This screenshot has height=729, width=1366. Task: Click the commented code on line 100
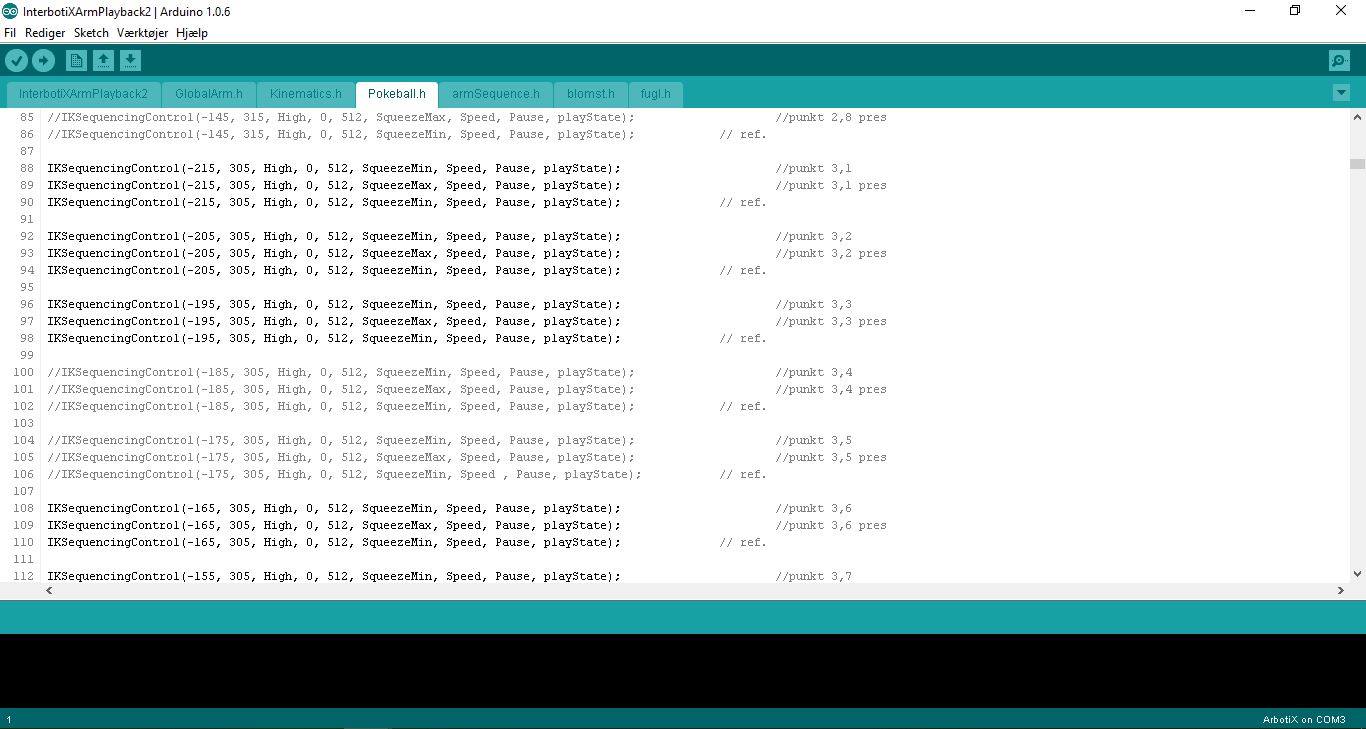point(340,372)
